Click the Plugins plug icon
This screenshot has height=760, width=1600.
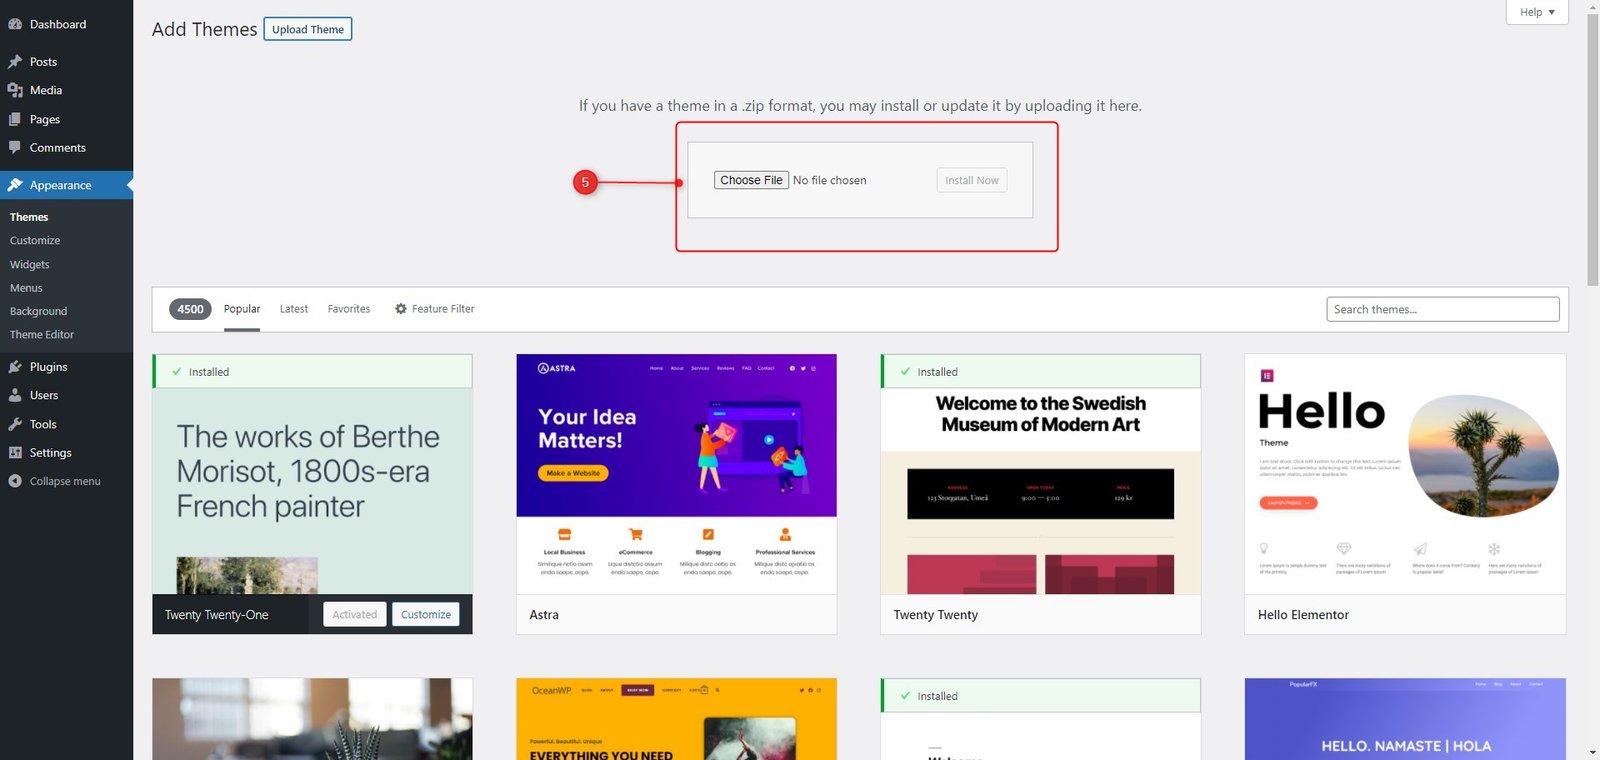coord(15,367)
